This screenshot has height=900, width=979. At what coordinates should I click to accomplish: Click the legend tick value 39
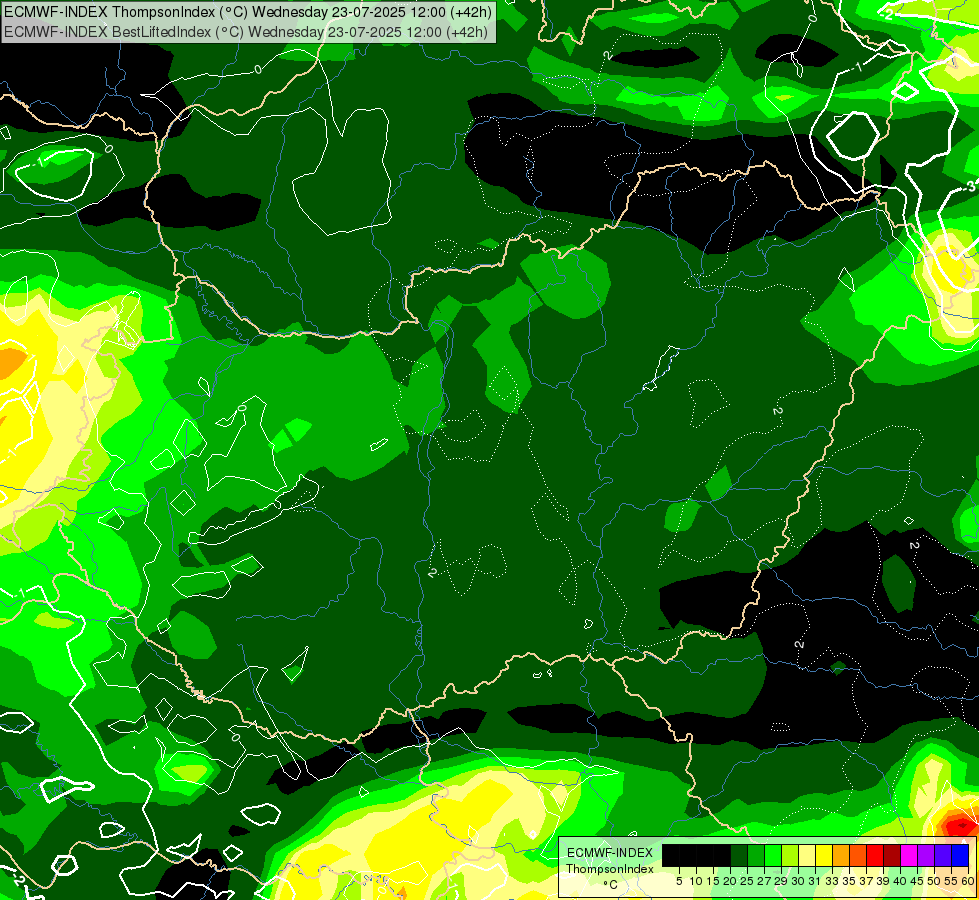click(883, 881)
